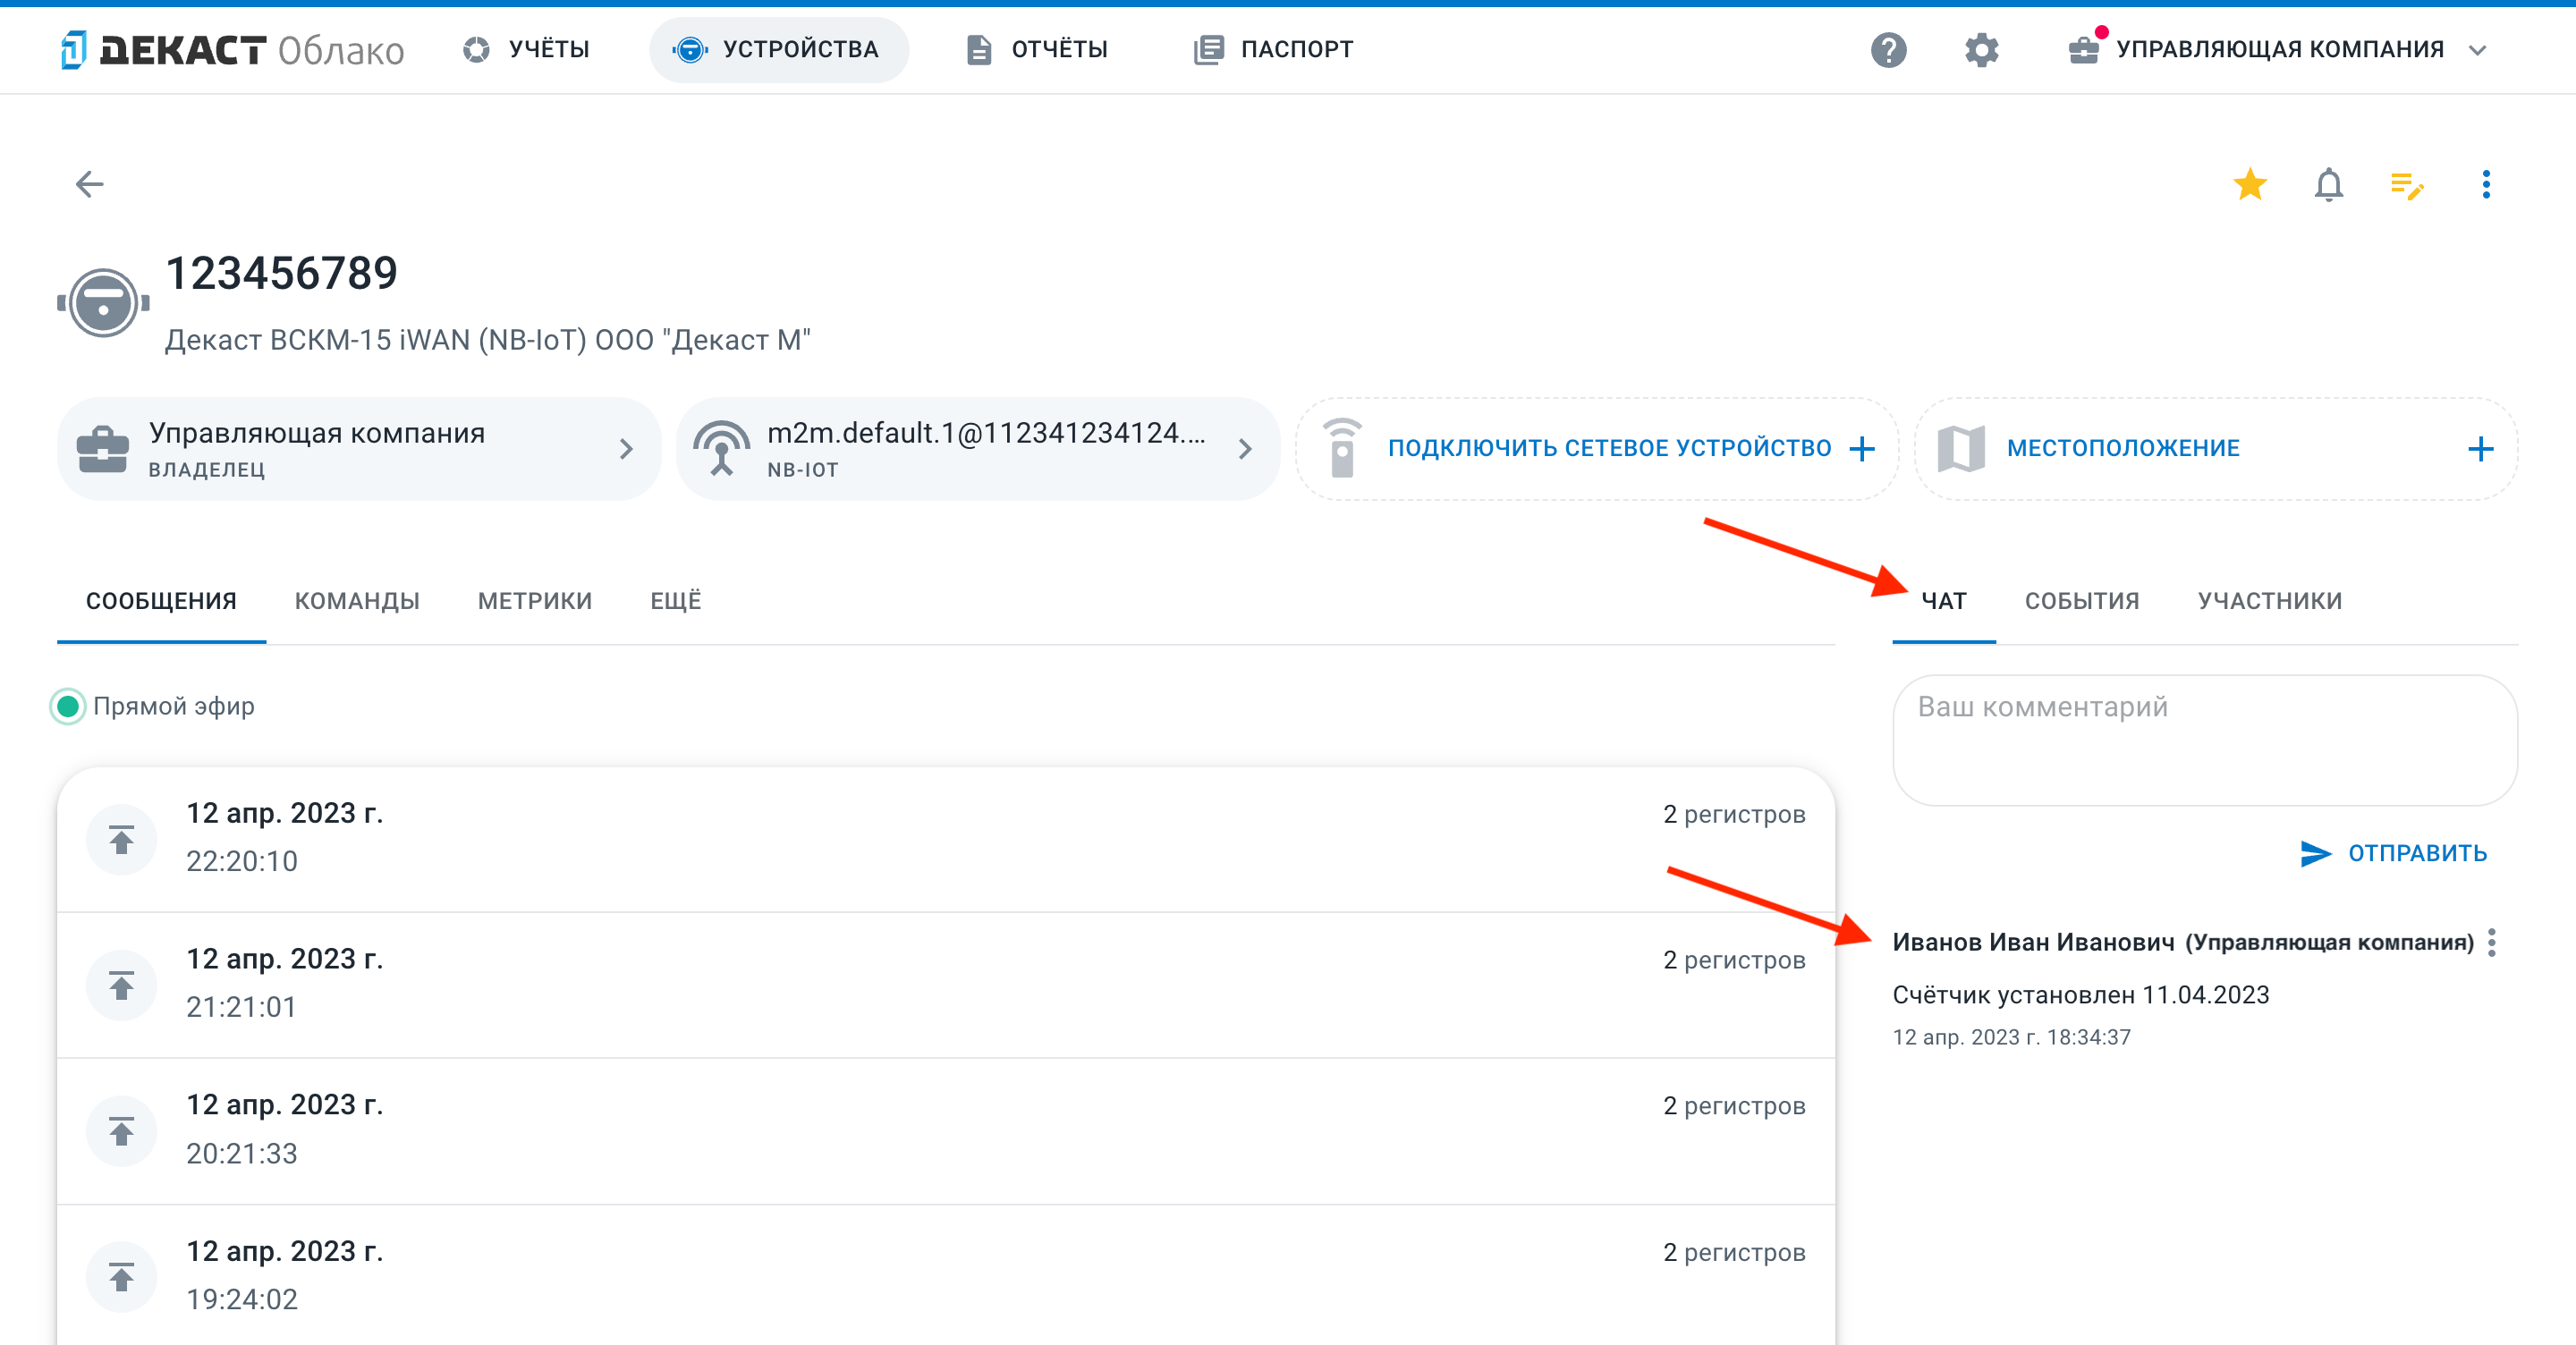
Task: Open the ПАСПОРТ section
Action: coord(1274,49)
